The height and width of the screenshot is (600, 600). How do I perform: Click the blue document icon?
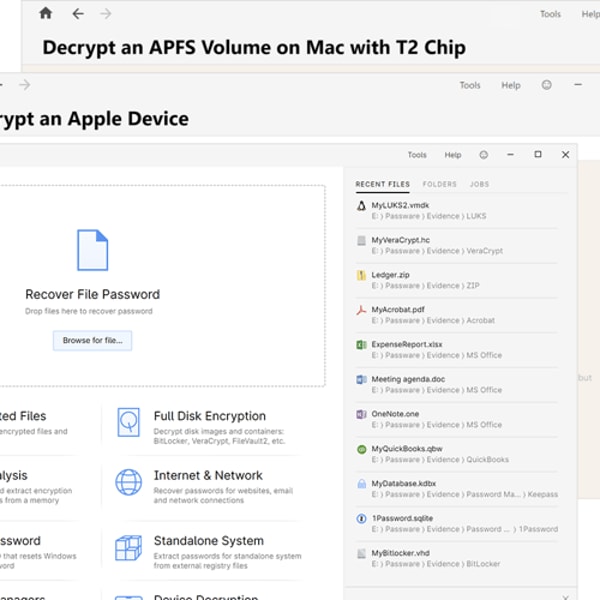tap(93, 250)
